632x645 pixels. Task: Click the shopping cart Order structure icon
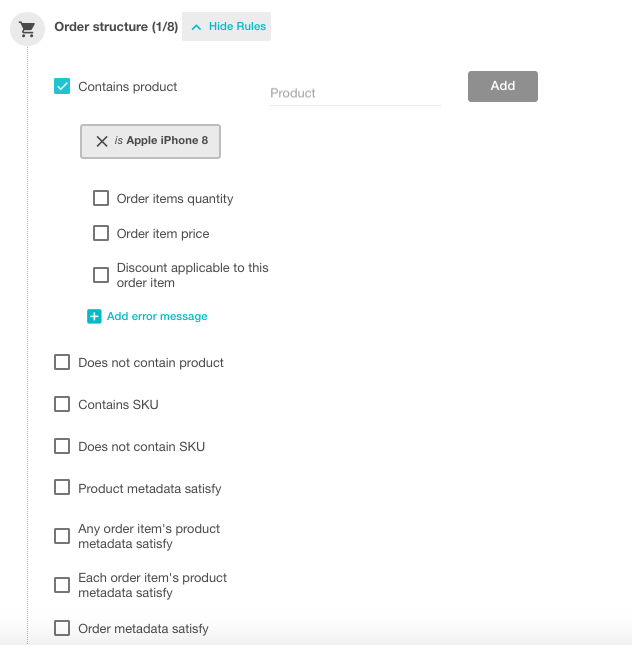coord(28,29)
